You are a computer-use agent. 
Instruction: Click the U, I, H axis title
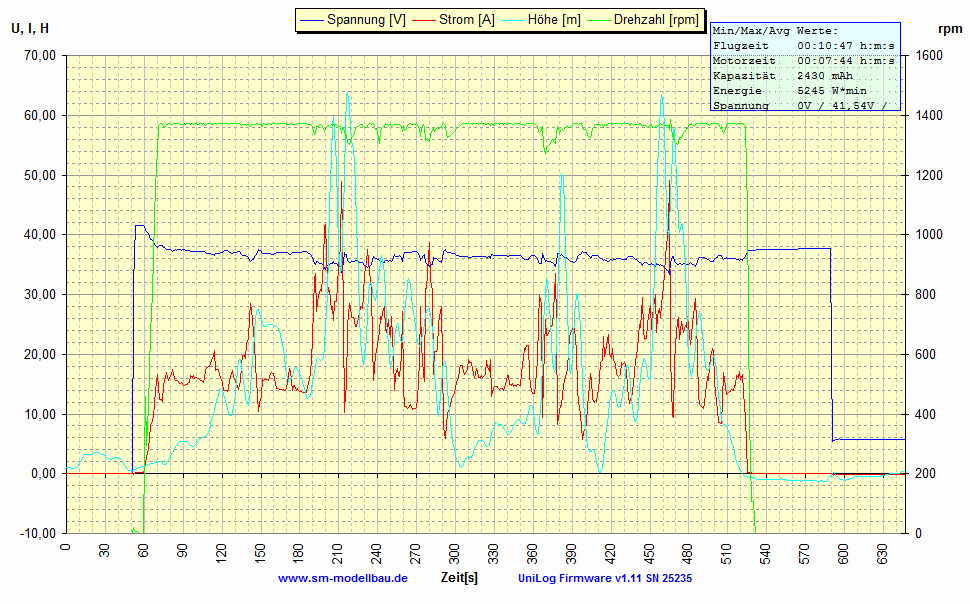[30, 28]
